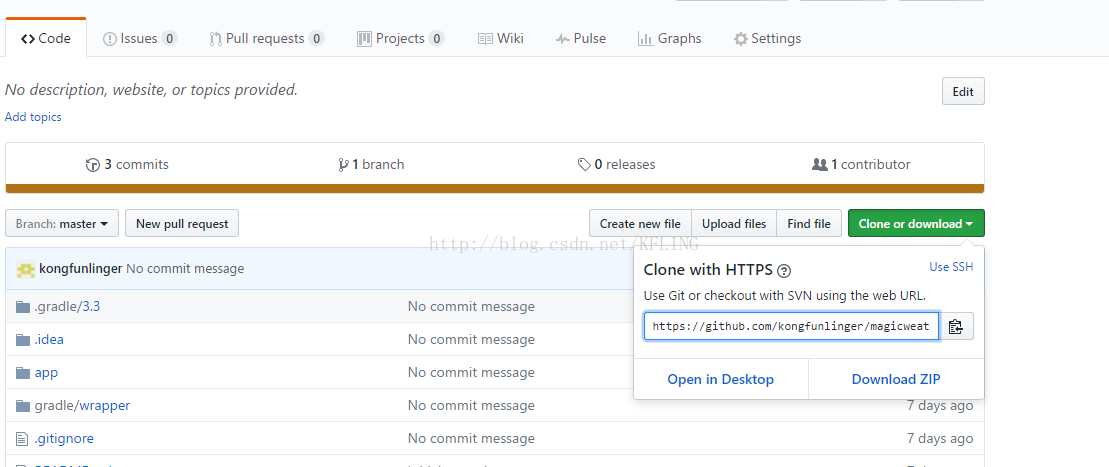Open the Issues tab

(x=139, y=39)
